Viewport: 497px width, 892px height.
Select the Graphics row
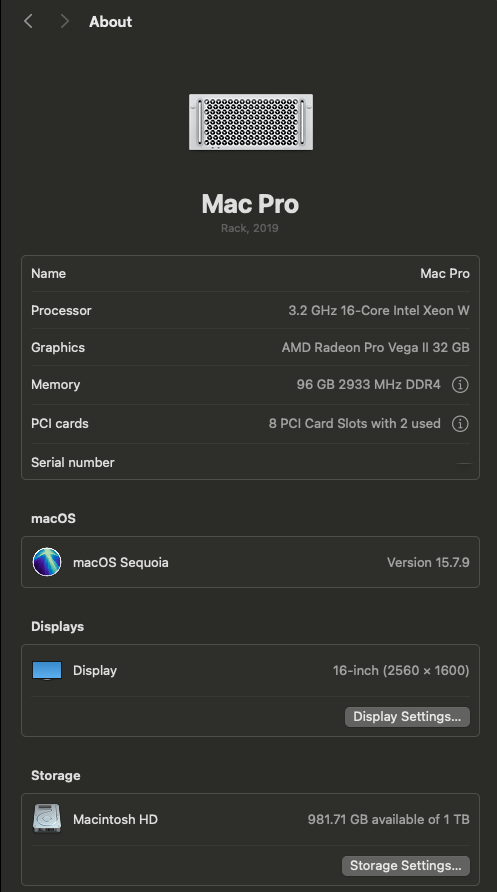pyautogui.click(x=250, y=348)
